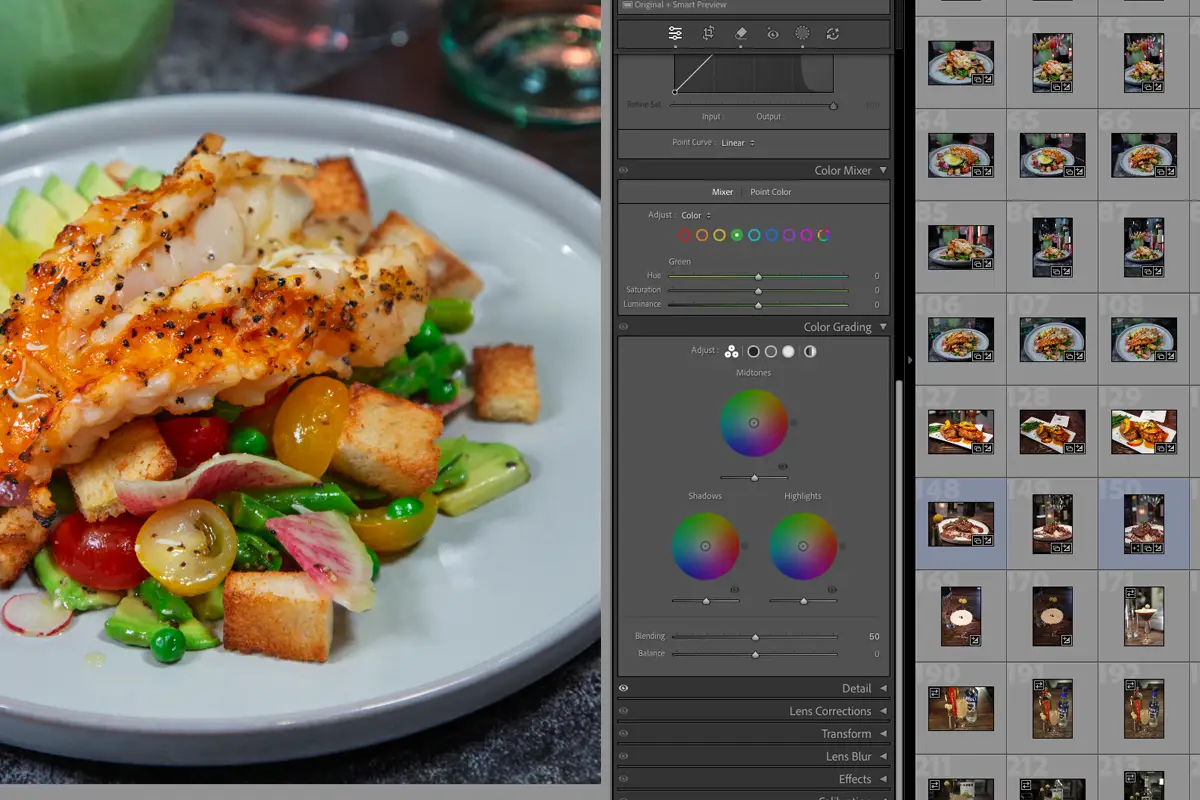Click the Green Luminance slider handle
The height and width of the screenshot is (800, 1200).
pyautogui.click(x=758, y=304)
